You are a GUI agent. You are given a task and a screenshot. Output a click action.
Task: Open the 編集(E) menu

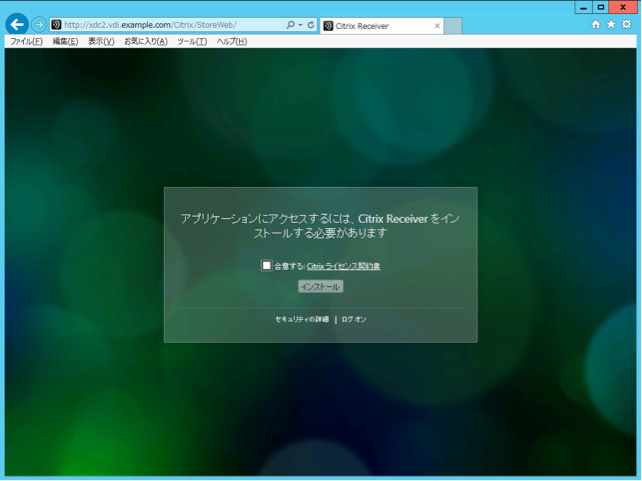tap(65, 41)
